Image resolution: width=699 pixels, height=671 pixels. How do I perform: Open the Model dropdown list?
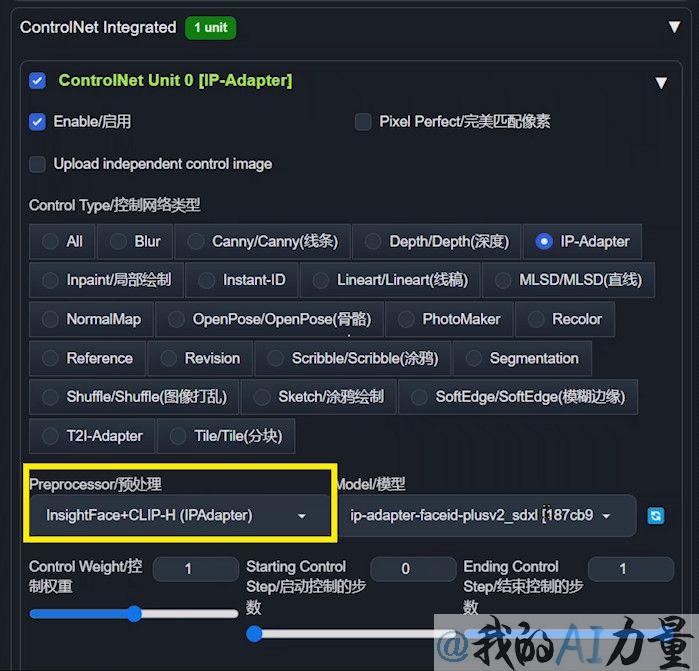[486, 515]
